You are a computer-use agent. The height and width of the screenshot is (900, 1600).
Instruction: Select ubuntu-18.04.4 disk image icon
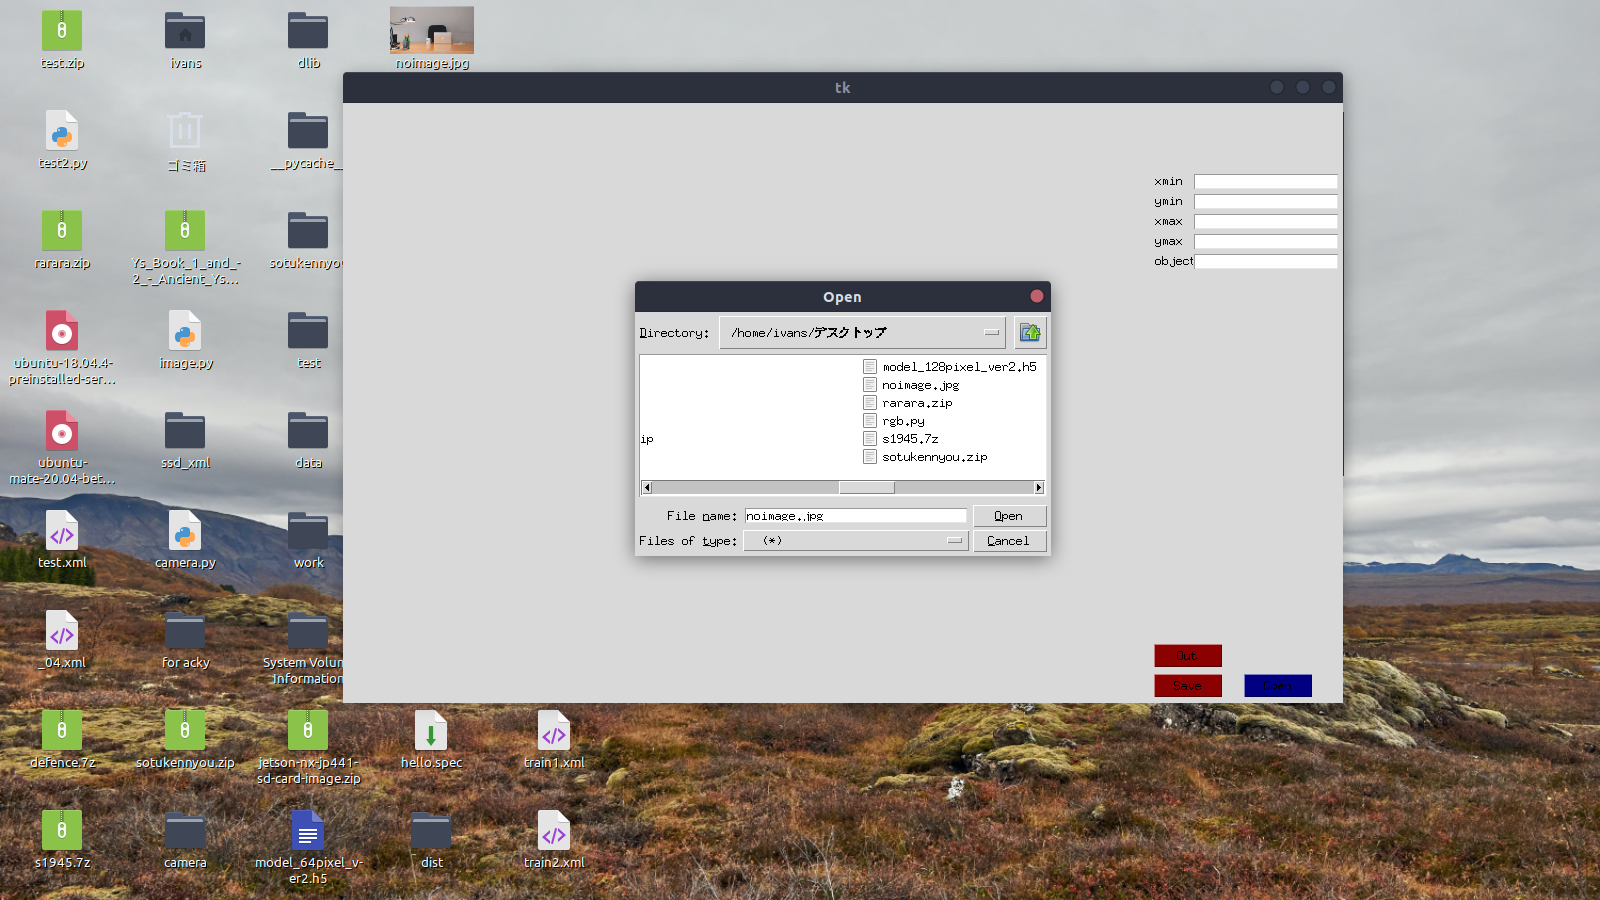[x=62, y=331]
